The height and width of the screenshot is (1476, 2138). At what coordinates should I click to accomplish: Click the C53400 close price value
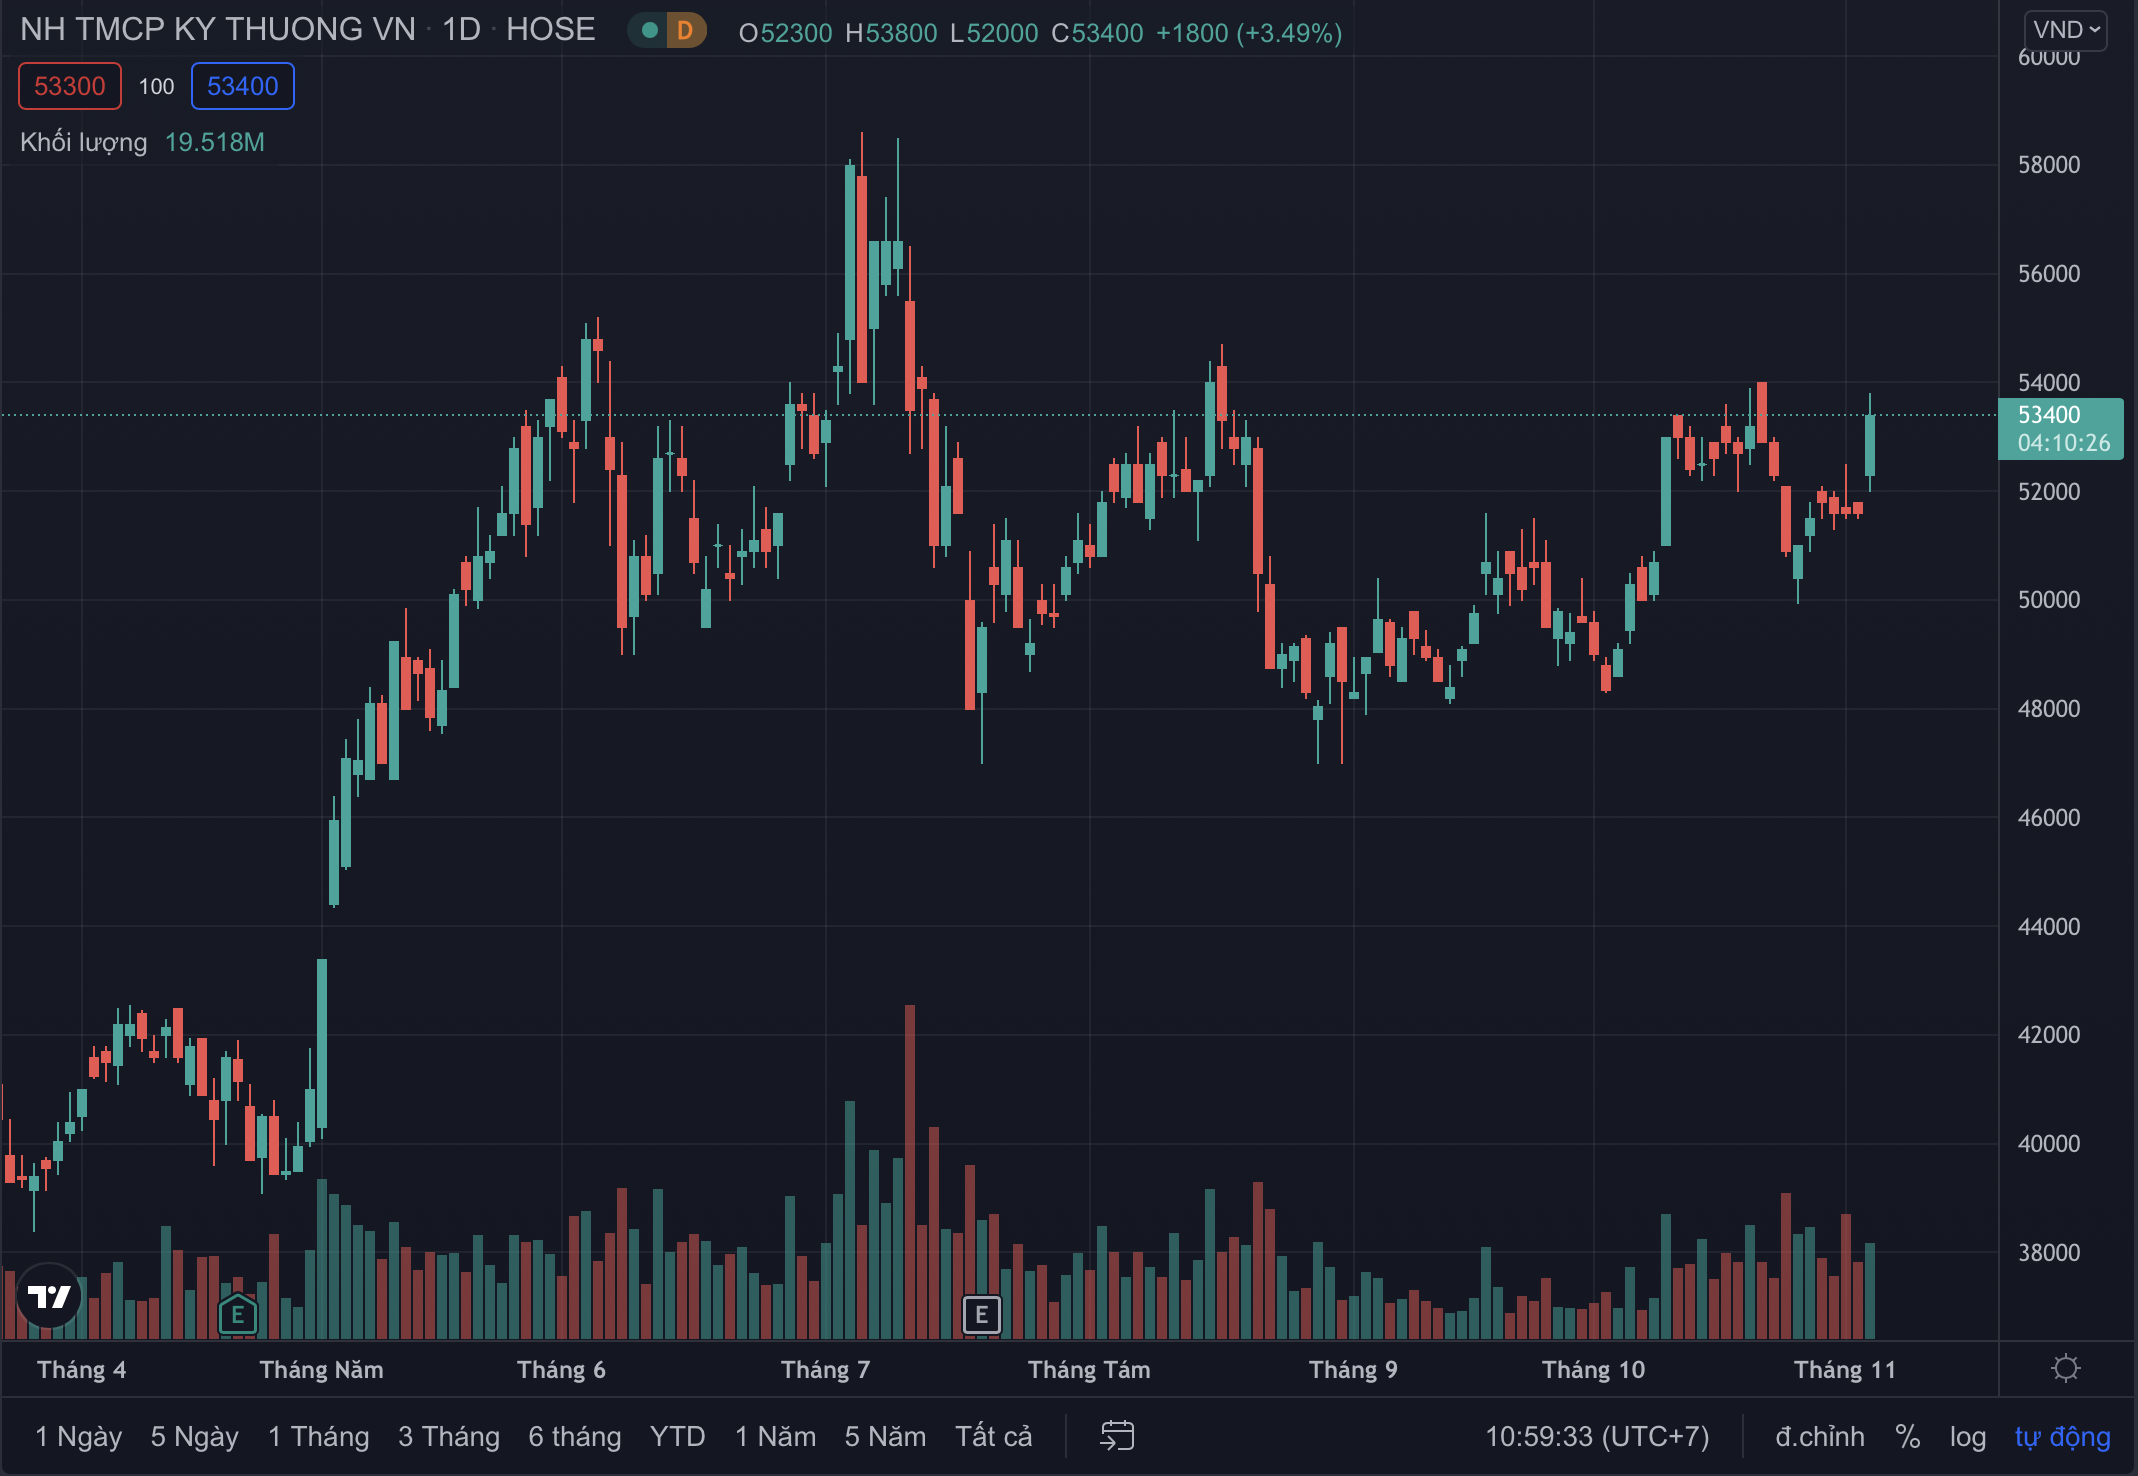[x=1097, y=33]
